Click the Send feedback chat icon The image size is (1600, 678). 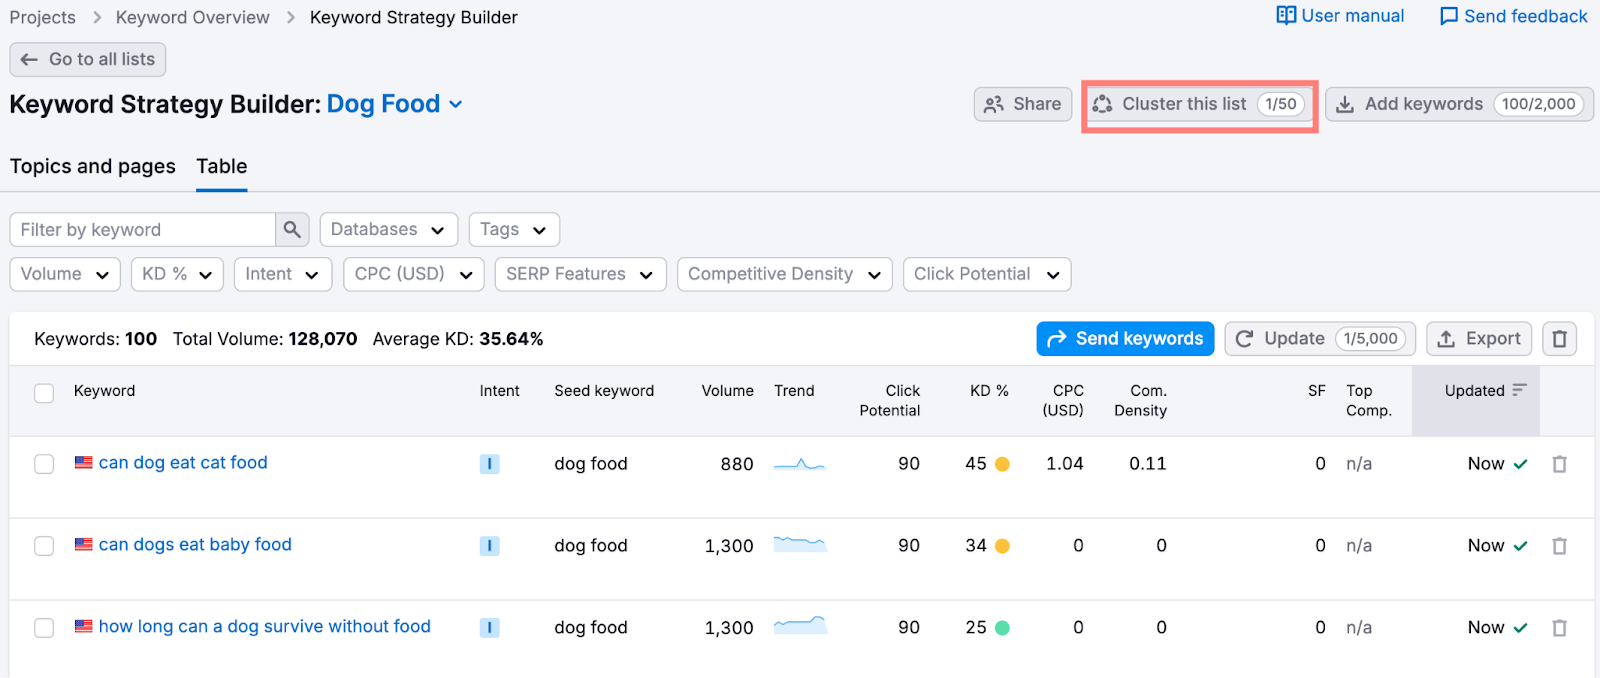click(1448, 17)
